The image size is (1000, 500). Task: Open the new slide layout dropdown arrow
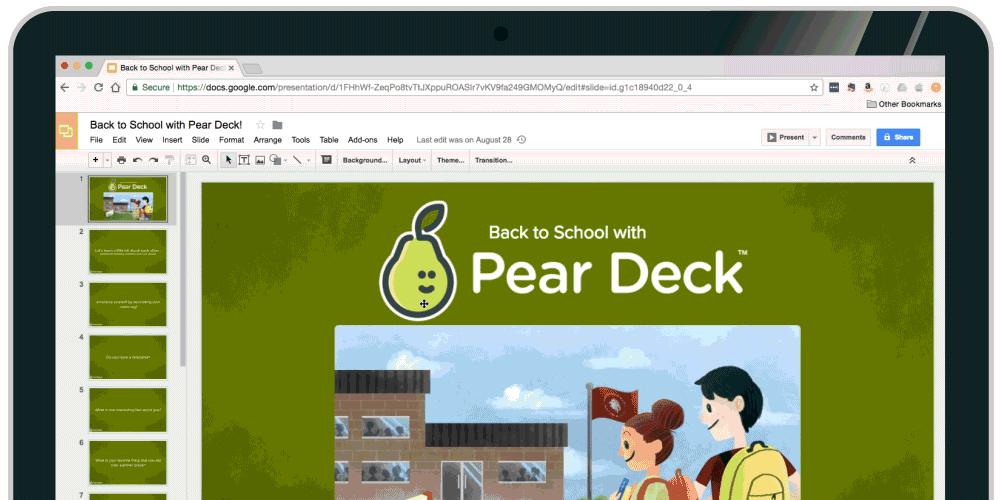click(x=107, y=160)
